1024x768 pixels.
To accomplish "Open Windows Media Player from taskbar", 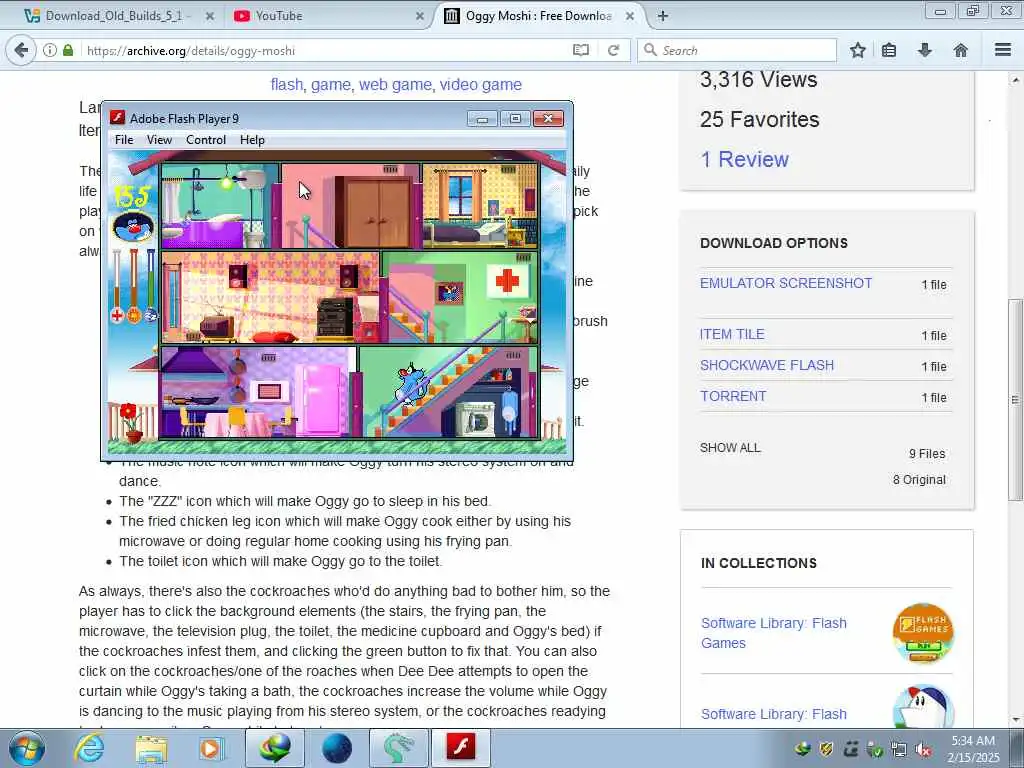I will [x=212, y=748].
